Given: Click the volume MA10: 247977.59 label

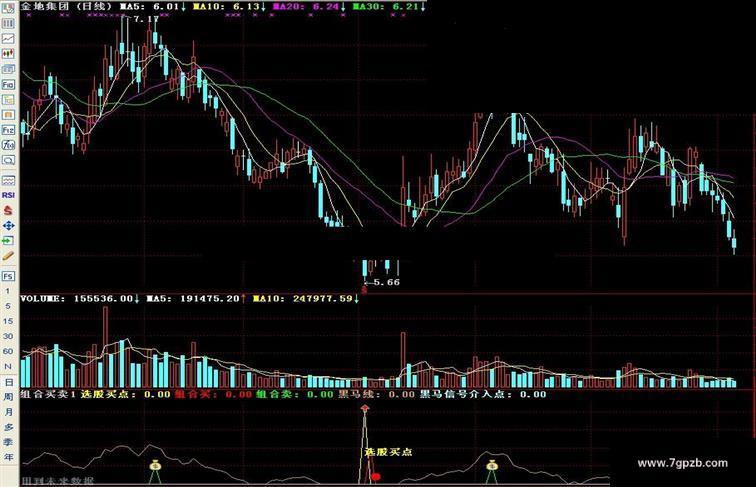Looking at the screenshot, I should pos(306,298).
